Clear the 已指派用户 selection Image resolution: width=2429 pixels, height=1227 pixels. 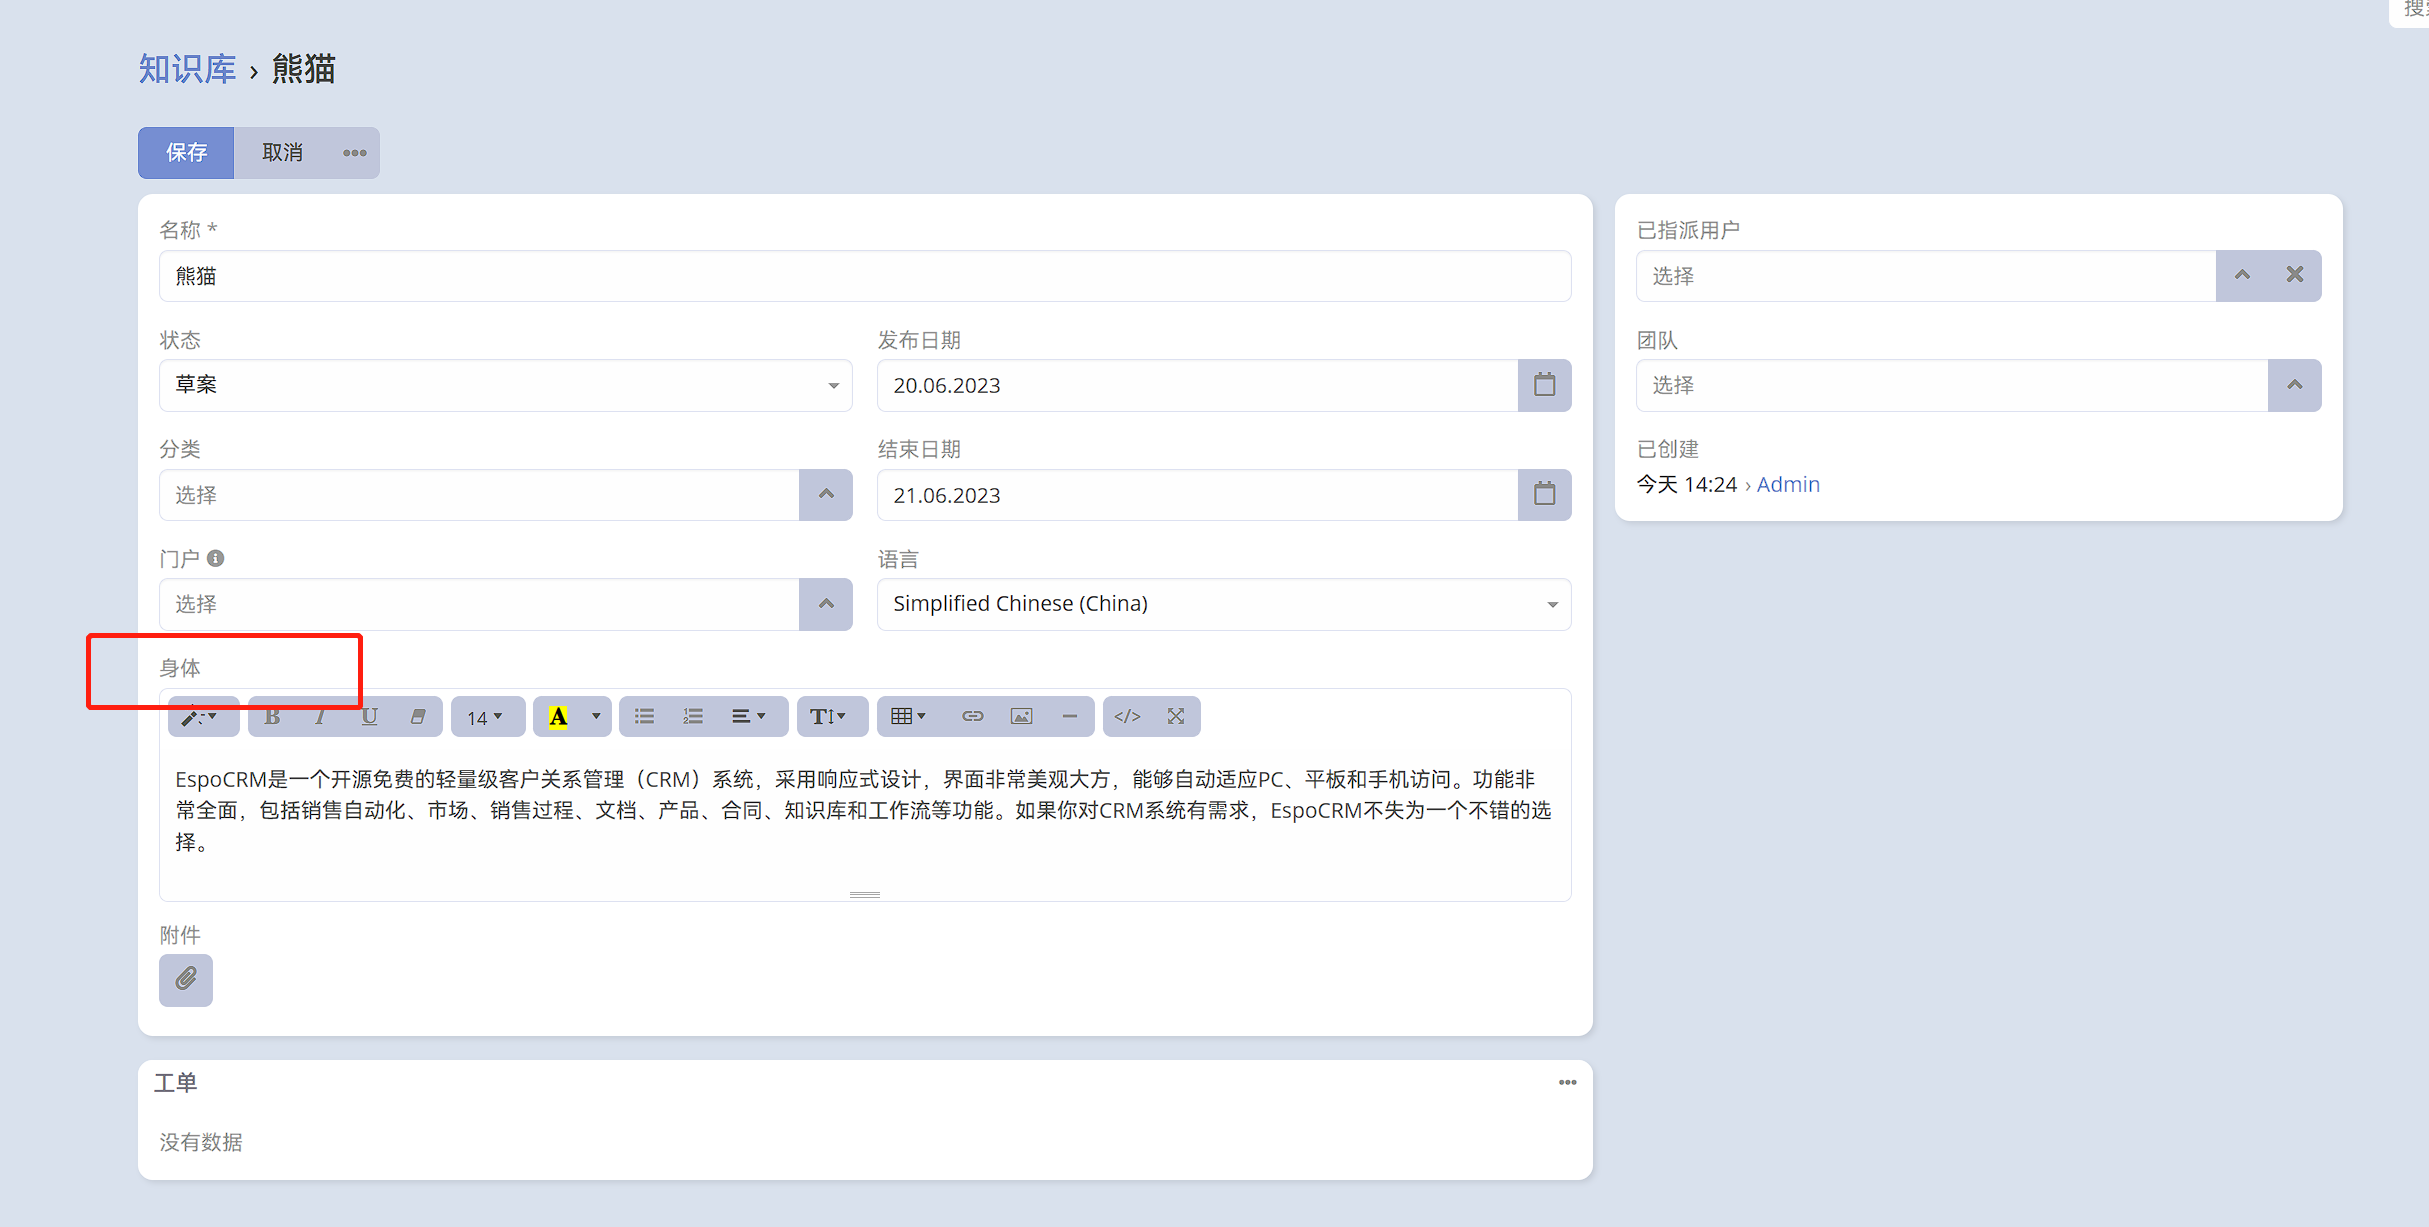click(2295, 275)
